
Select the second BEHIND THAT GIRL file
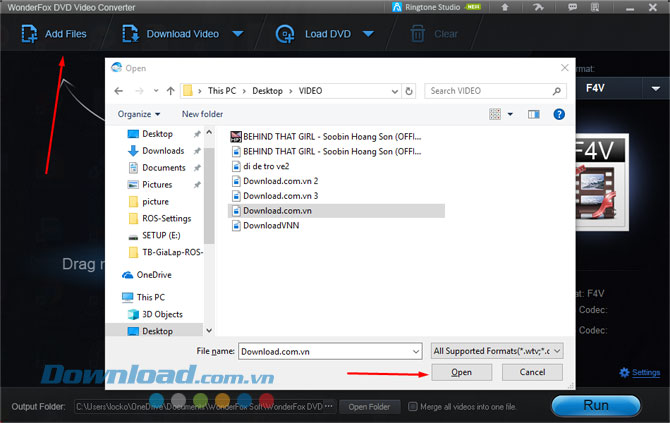pos(326,152)
